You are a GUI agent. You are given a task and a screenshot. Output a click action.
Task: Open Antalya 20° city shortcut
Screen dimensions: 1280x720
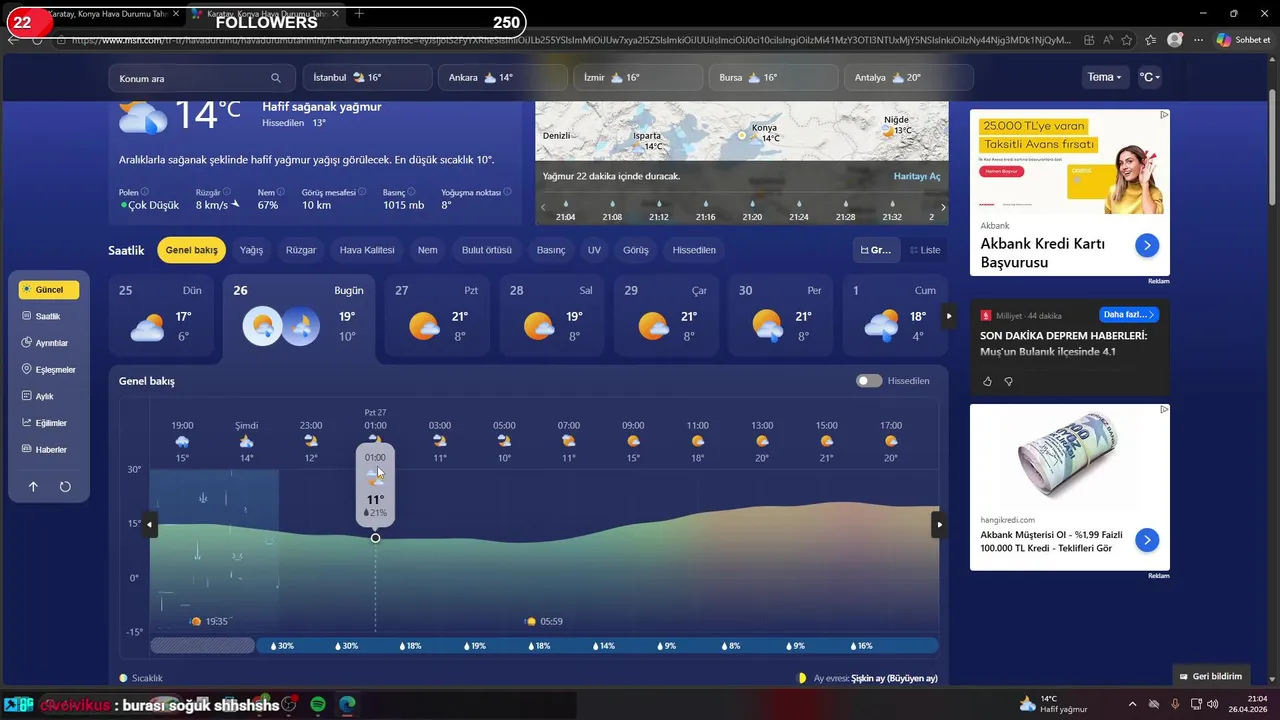[908, 77]
